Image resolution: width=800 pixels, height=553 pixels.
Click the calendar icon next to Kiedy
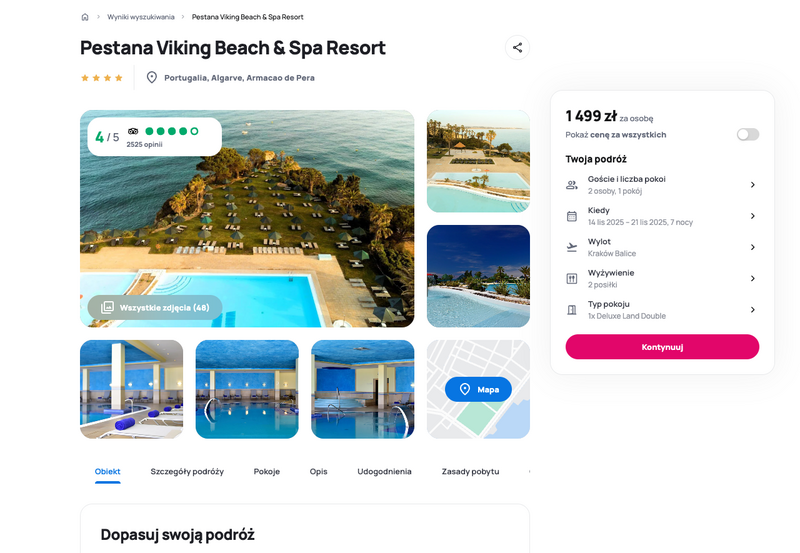(x=572, y=216)
